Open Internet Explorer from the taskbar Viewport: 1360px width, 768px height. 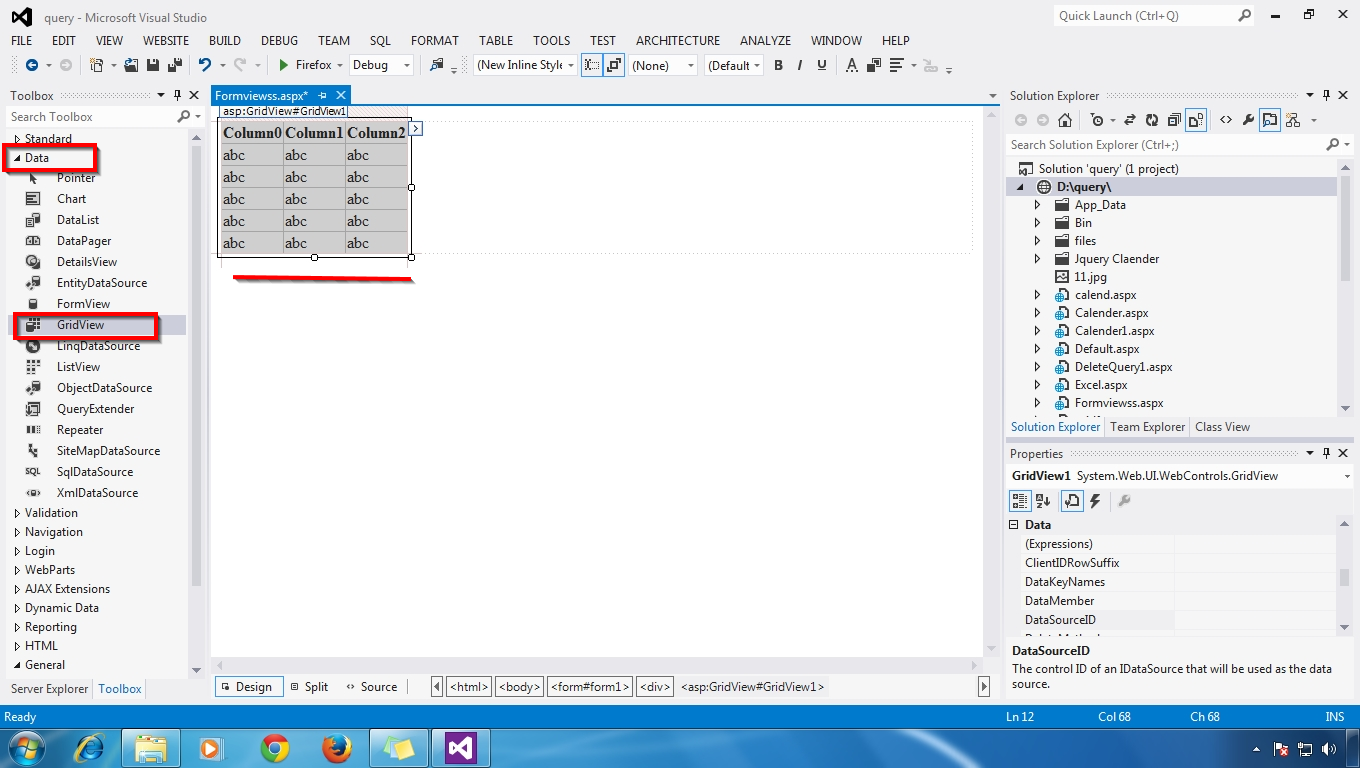click(89, 748)
